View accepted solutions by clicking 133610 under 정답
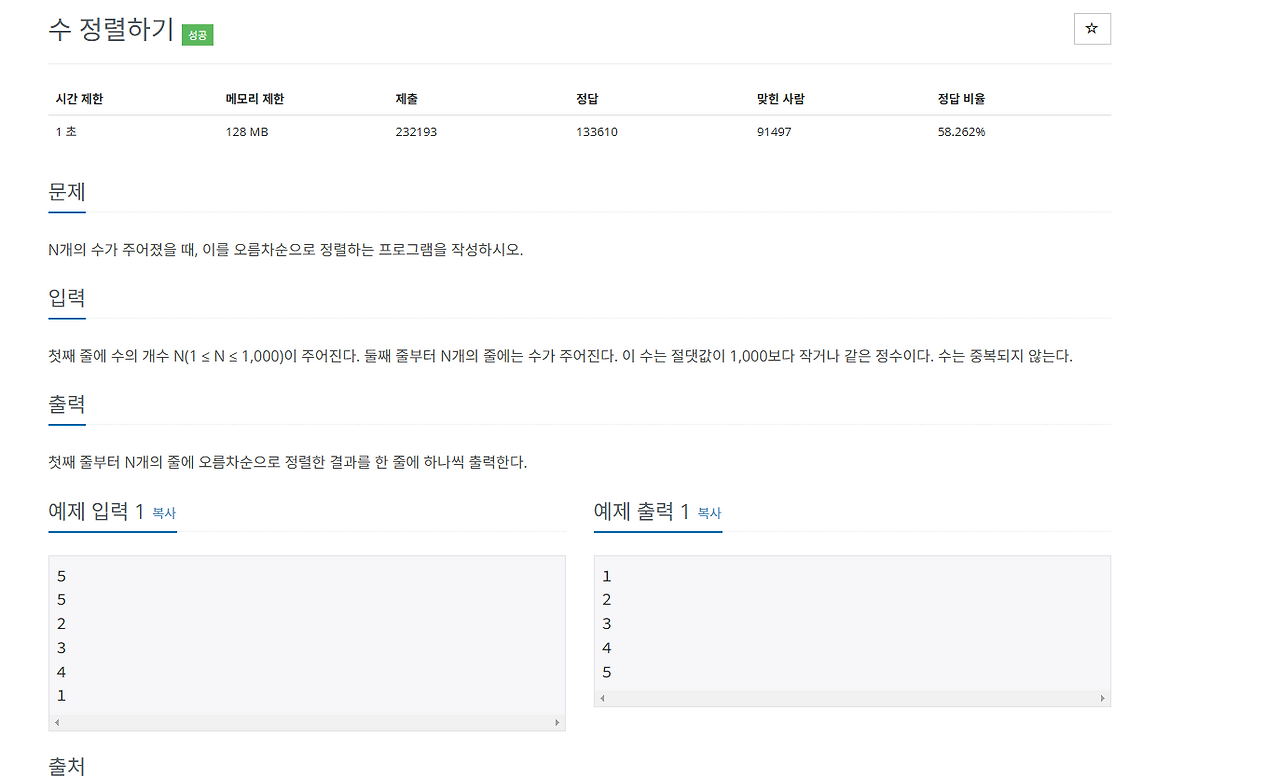The image size is (1280, 778). [x=596, y=131]
